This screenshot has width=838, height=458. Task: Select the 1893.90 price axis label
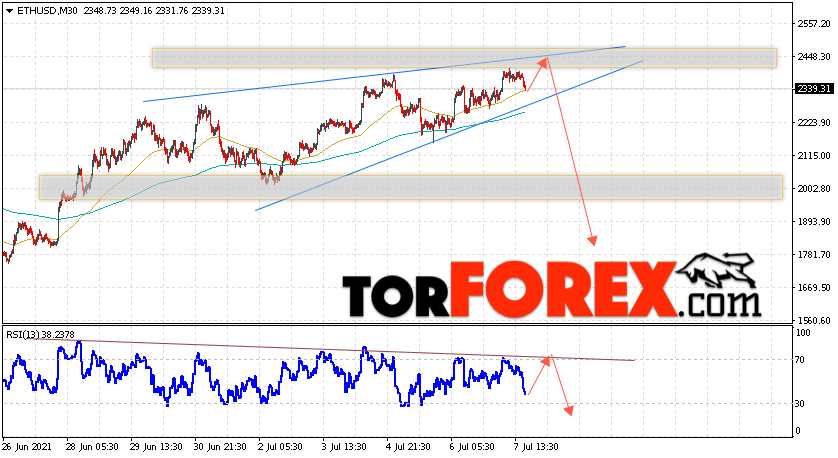pyautogui.click(x=813, y=221)
